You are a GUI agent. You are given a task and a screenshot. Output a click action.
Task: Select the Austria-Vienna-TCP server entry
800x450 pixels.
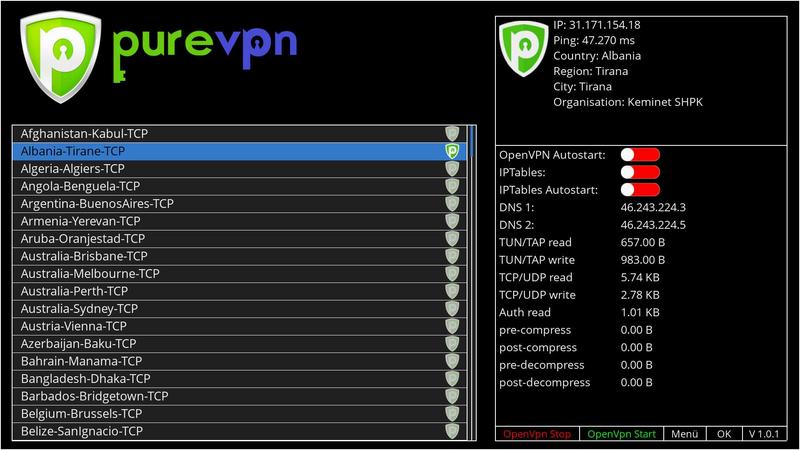[239, 327]
